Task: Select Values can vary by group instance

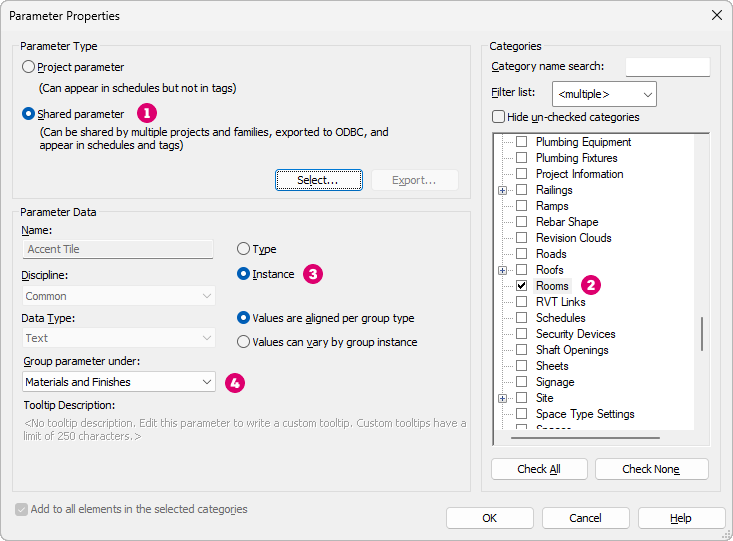Action: tap(244, 342)
